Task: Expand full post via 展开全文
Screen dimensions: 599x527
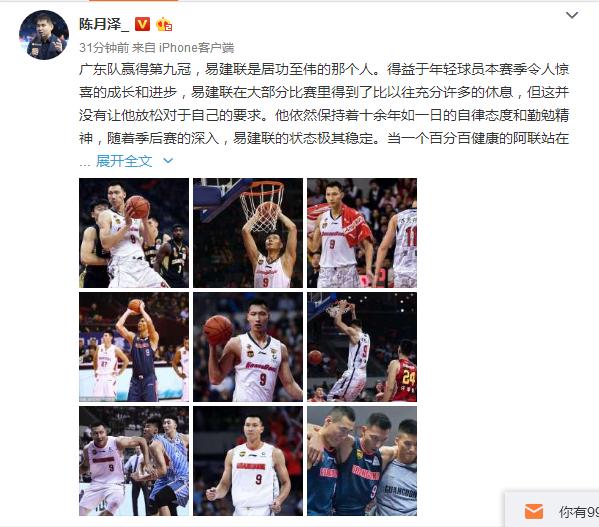Action: pos(124,161)
